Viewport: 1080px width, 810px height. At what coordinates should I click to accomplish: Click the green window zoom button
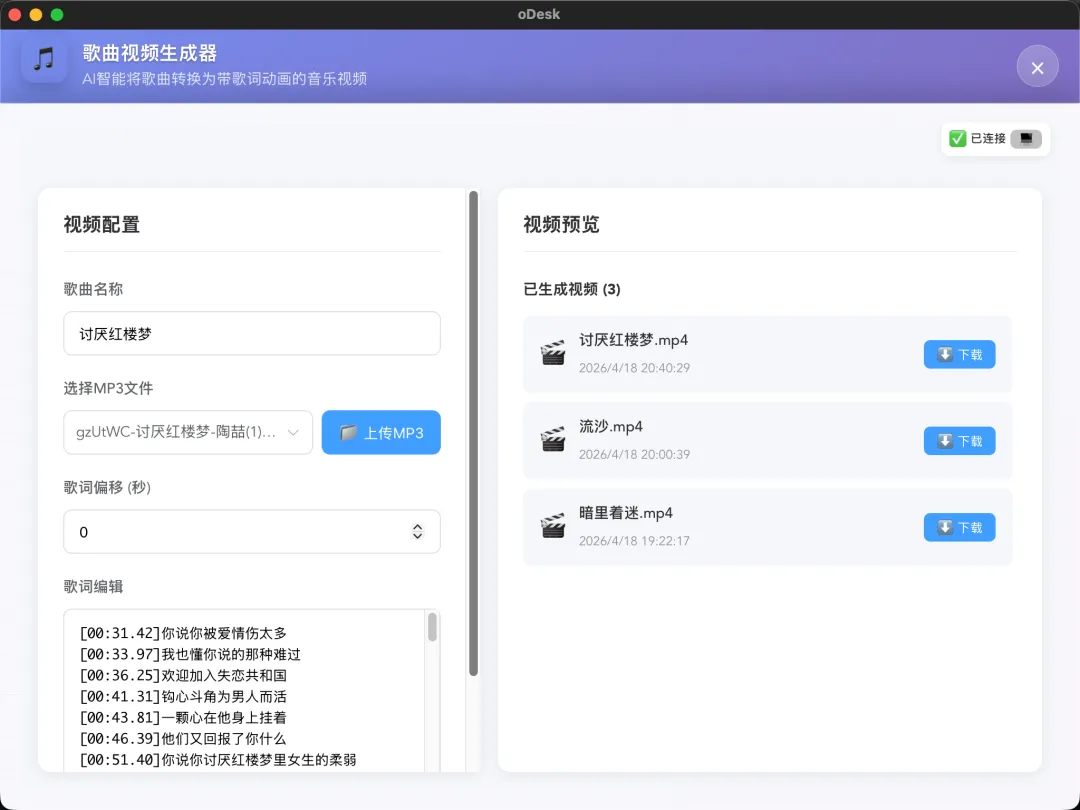coord(57,14)
